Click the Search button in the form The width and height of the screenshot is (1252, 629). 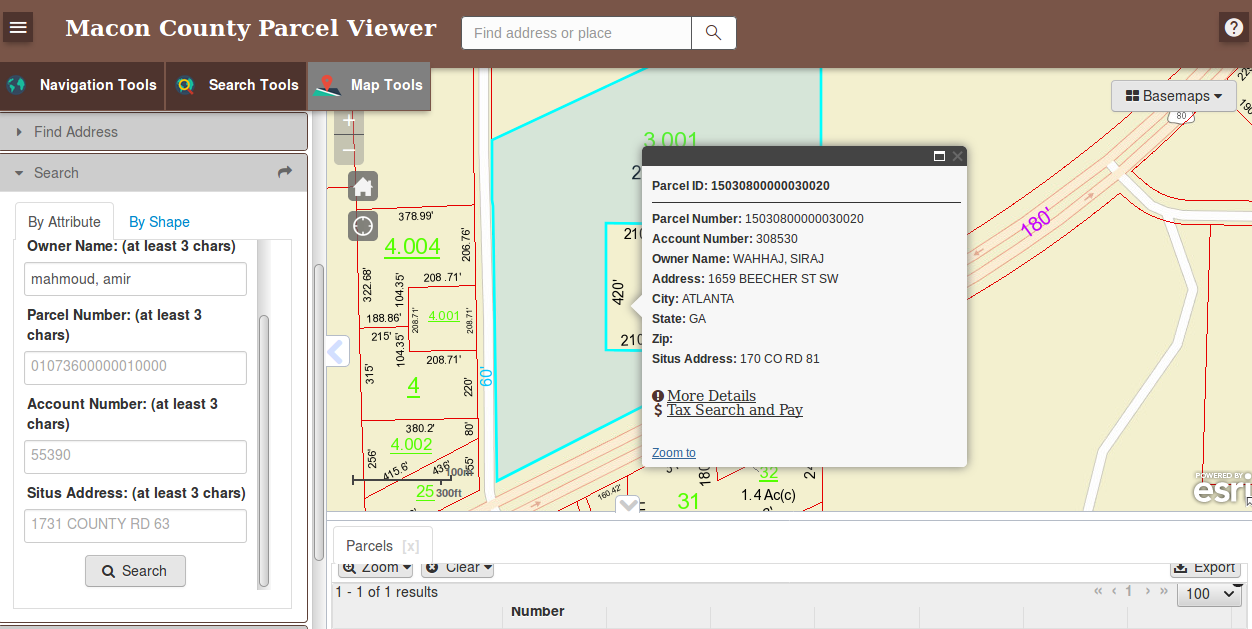(x=135, y=571)
